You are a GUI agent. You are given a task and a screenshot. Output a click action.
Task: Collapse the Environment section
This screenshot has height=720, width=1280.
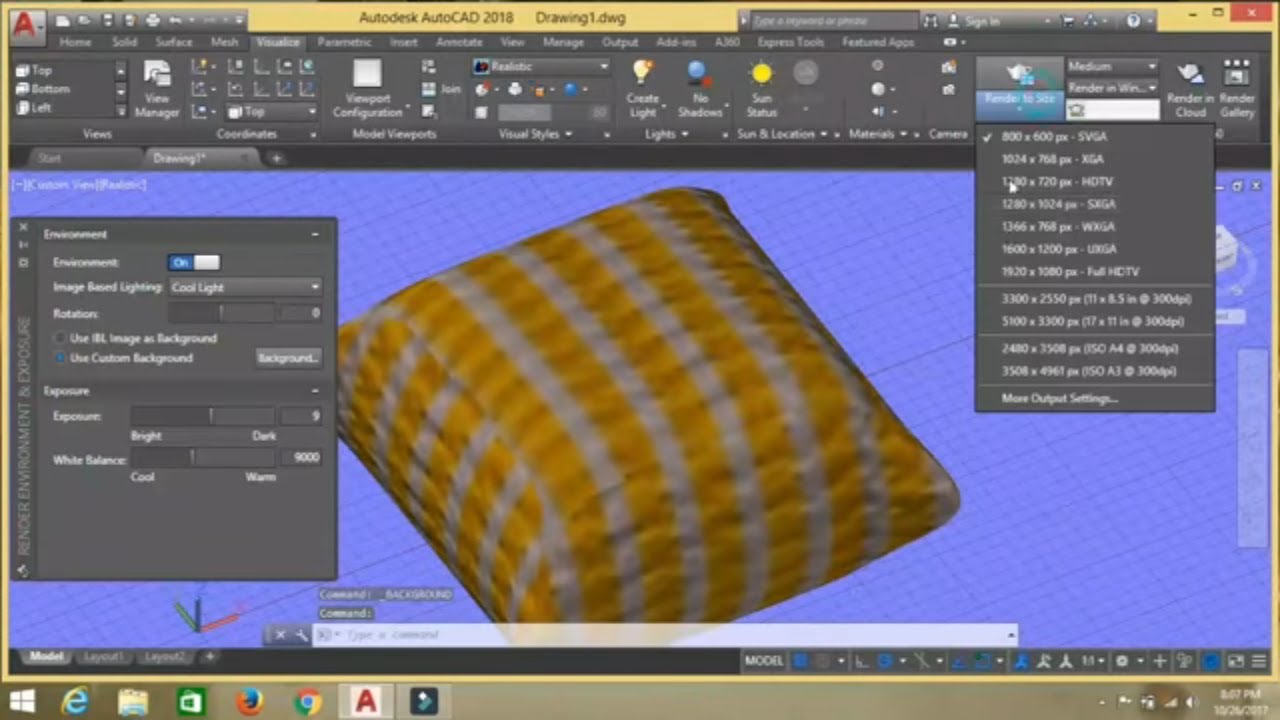point(315,234)
